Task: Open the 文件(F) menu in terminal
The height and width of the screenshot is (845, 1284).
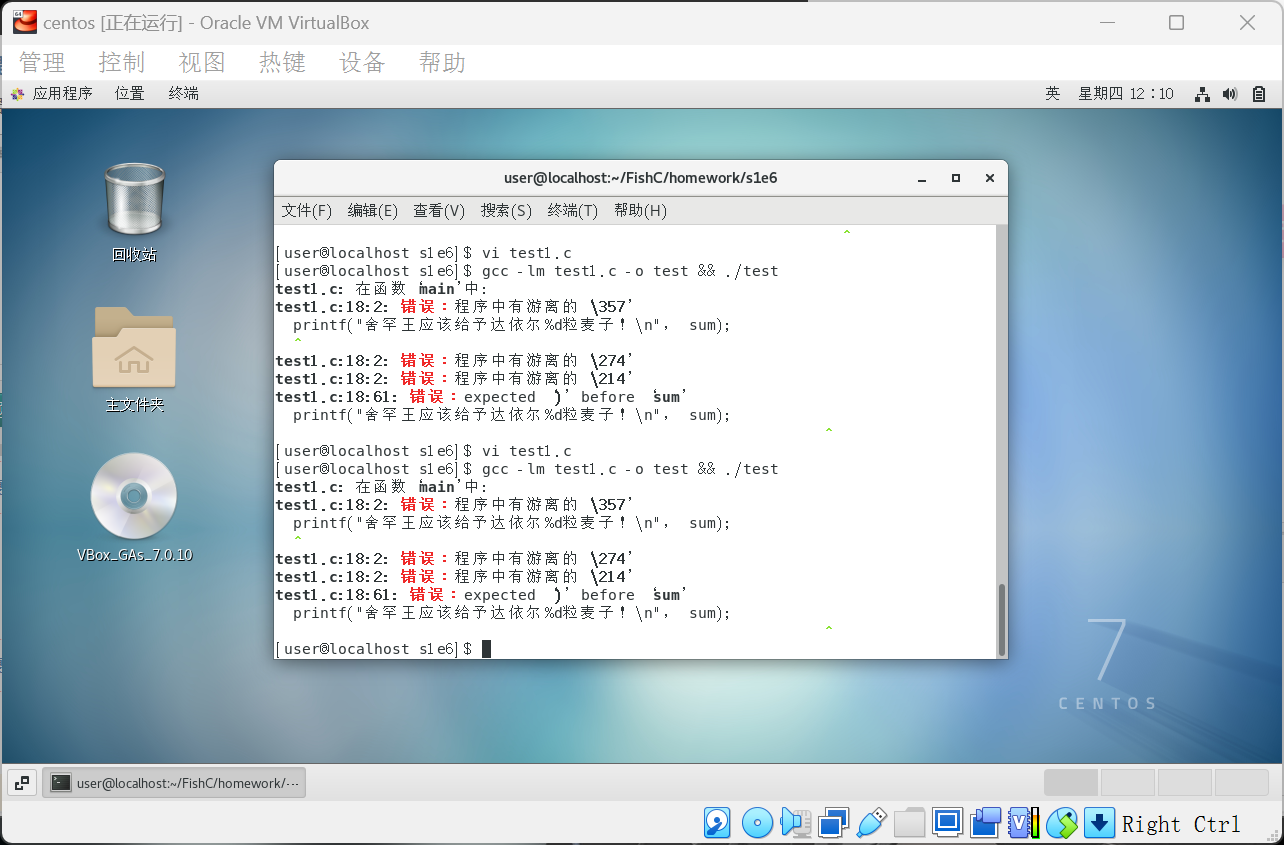Action: pyautogui.click(x=306, y=211)
